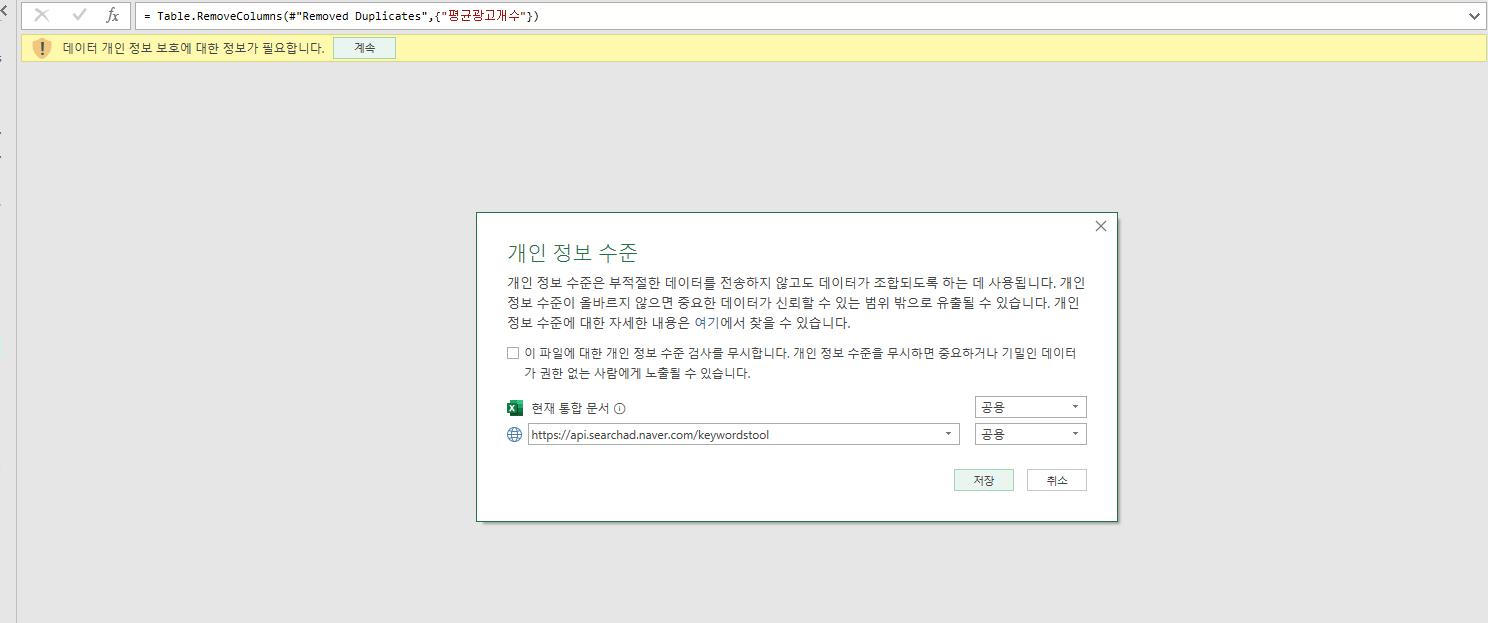Open the formula bar expand chevron on the right
This screenshot has width=1488, height=623.
[1474, 15]
